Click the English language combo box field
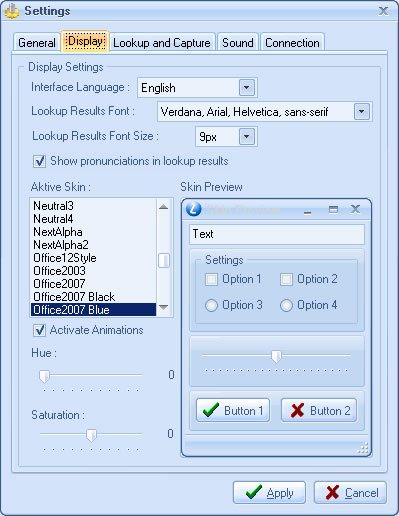 pos(197,88)
